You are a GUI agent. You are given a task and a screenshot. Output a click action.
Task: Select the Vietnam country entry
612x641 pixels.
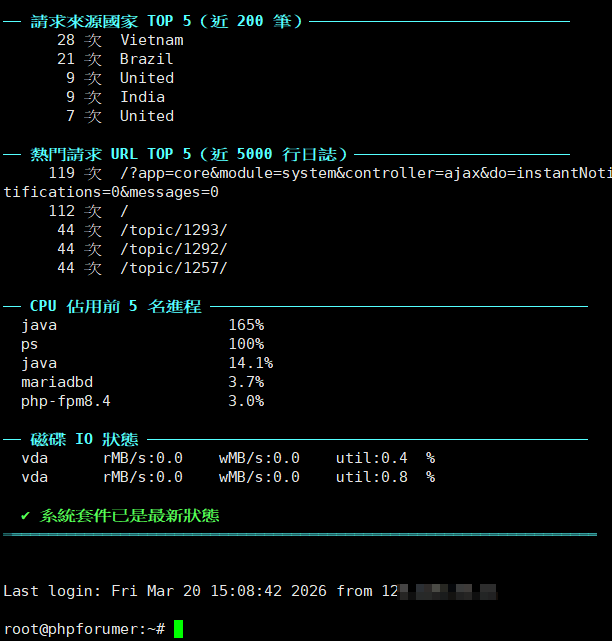click(x=151, y=40)
